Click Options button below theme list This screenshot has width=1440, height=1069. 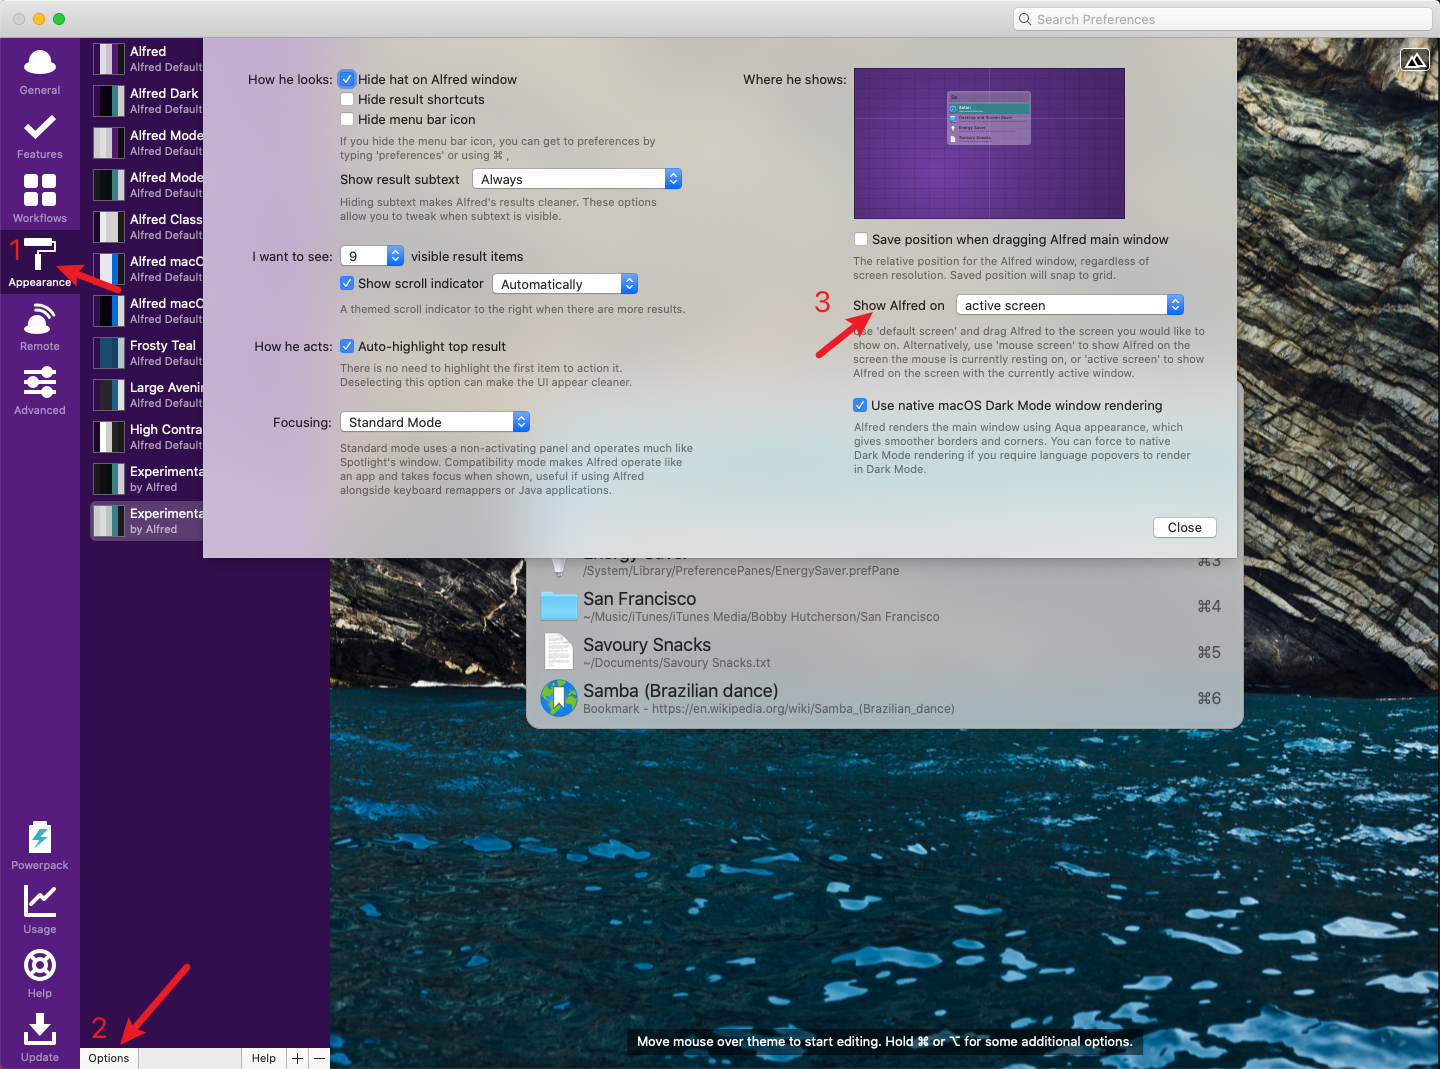[x=109, y=1058]
